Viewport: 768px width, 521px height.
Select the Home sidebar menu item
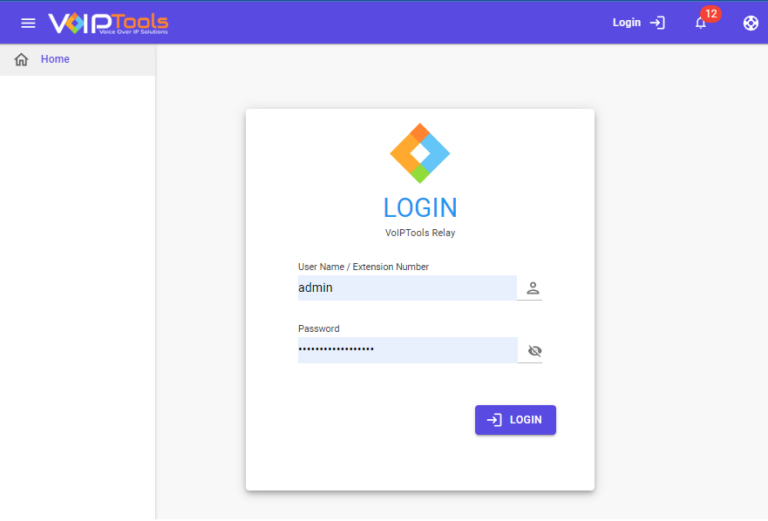(77, 59)
